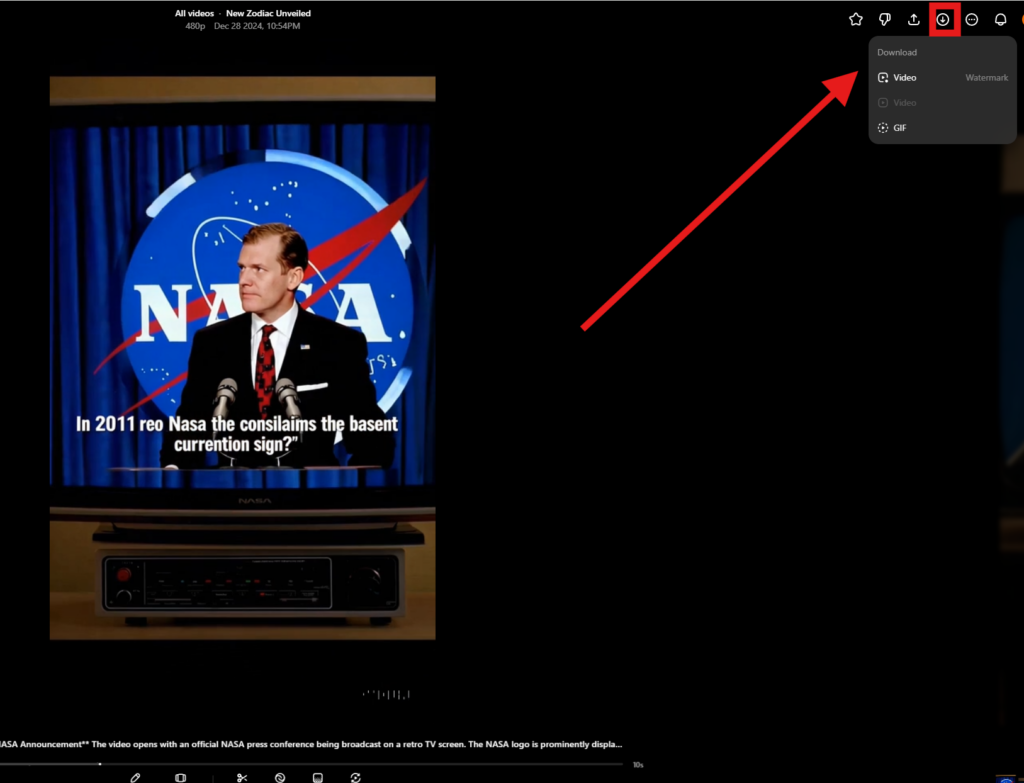1024x783 pixels.
Task: Open the three-dots more options menu
Action: pyautogui.click(x=971, y=20)
